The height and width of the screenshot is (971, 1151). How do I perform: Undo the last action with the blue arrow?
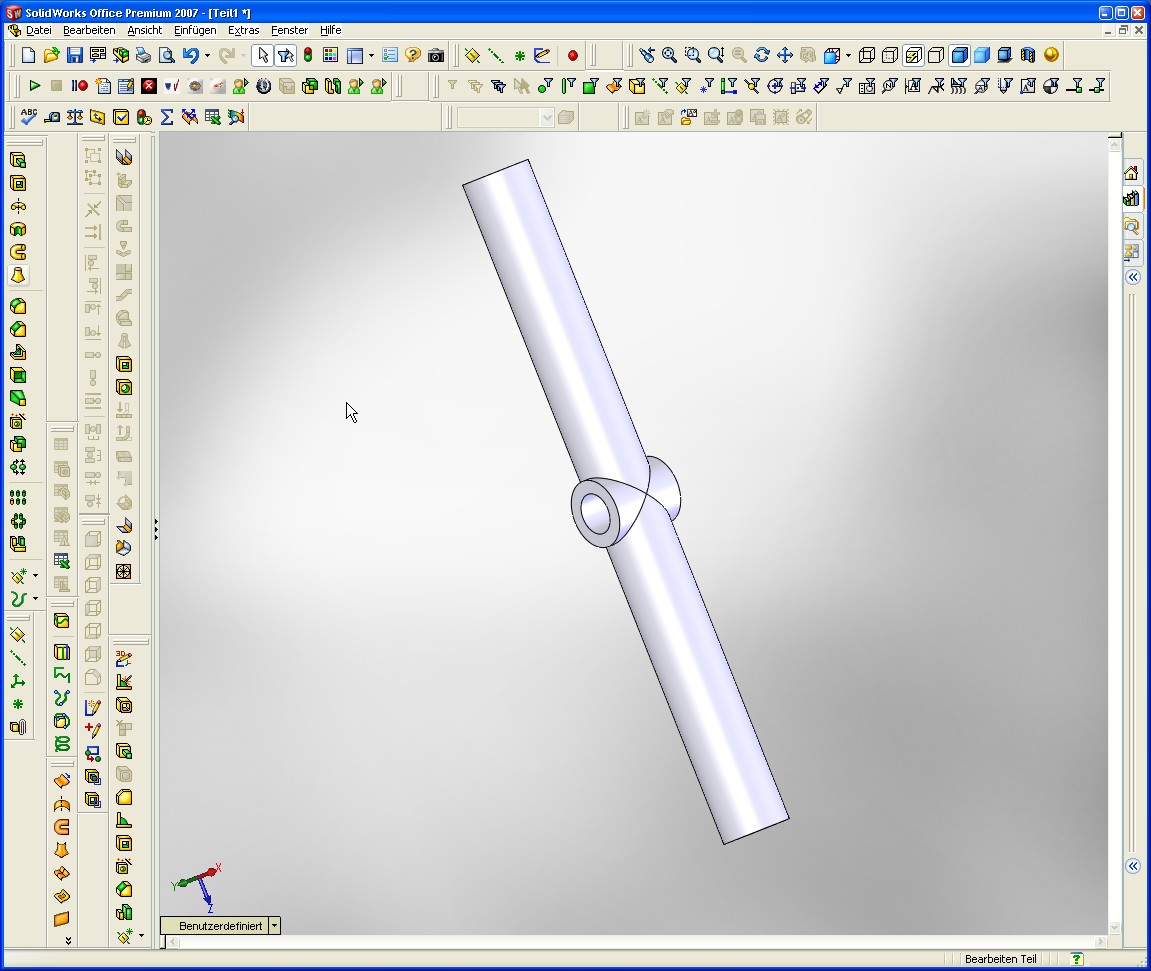pyautogui.click(x=190, y=55)
